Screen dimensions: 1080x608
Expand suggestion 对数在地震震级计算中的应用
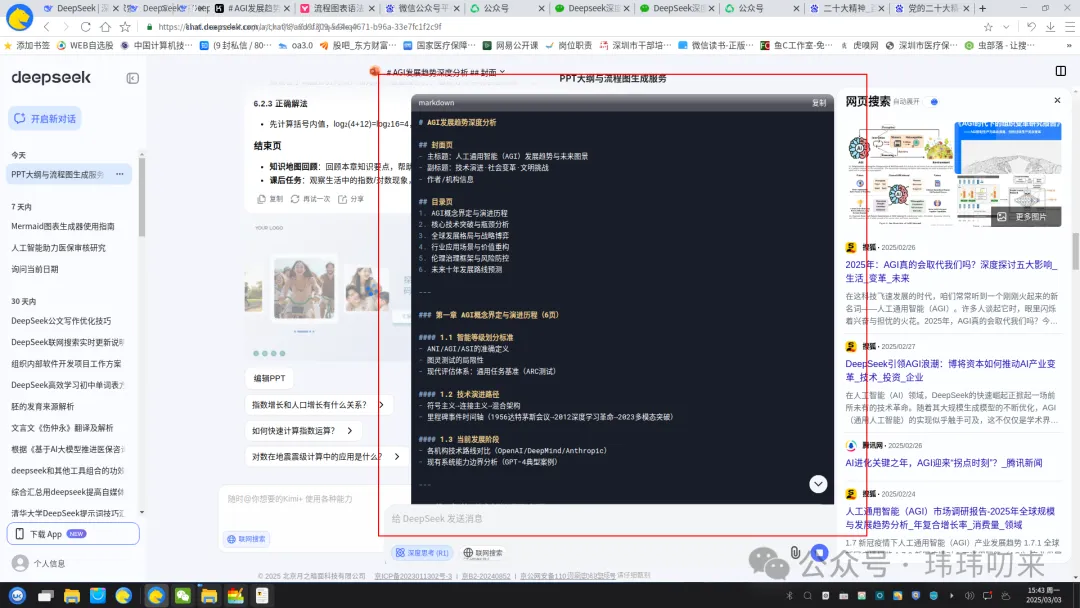[x=326, y=457]
